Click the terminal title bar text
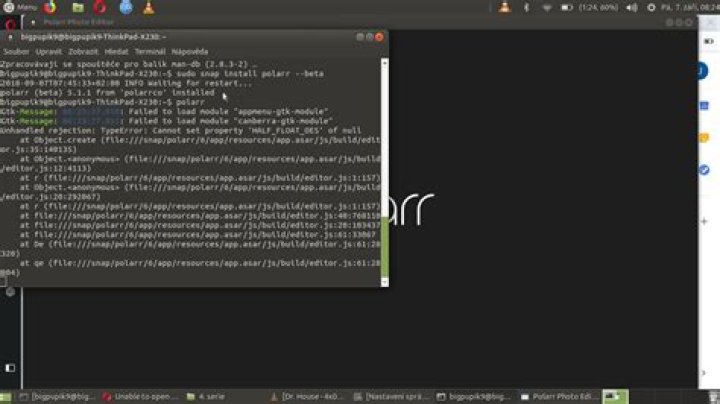The image size is (720, 404). (93, 37)
